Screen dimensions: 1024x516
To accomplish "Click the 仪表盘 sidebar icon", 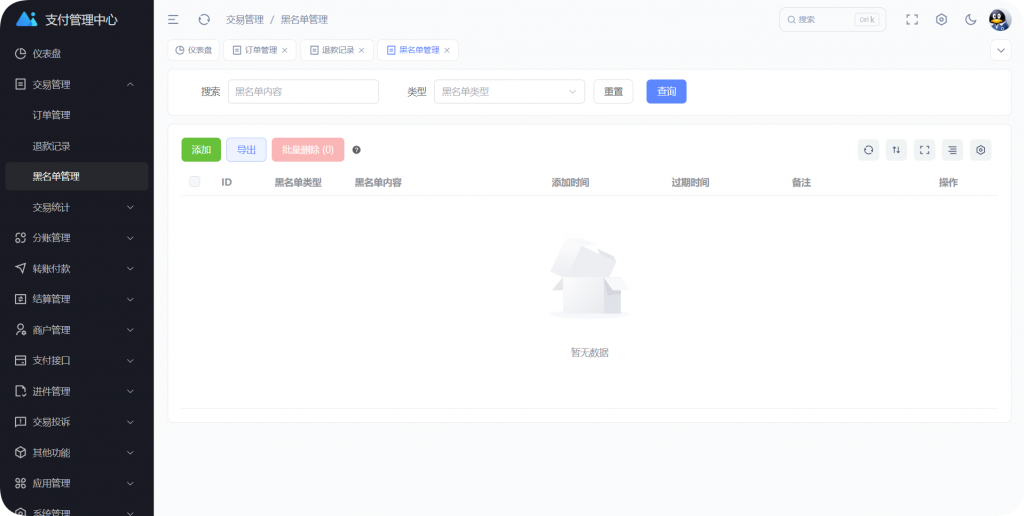I will (20, 54).
